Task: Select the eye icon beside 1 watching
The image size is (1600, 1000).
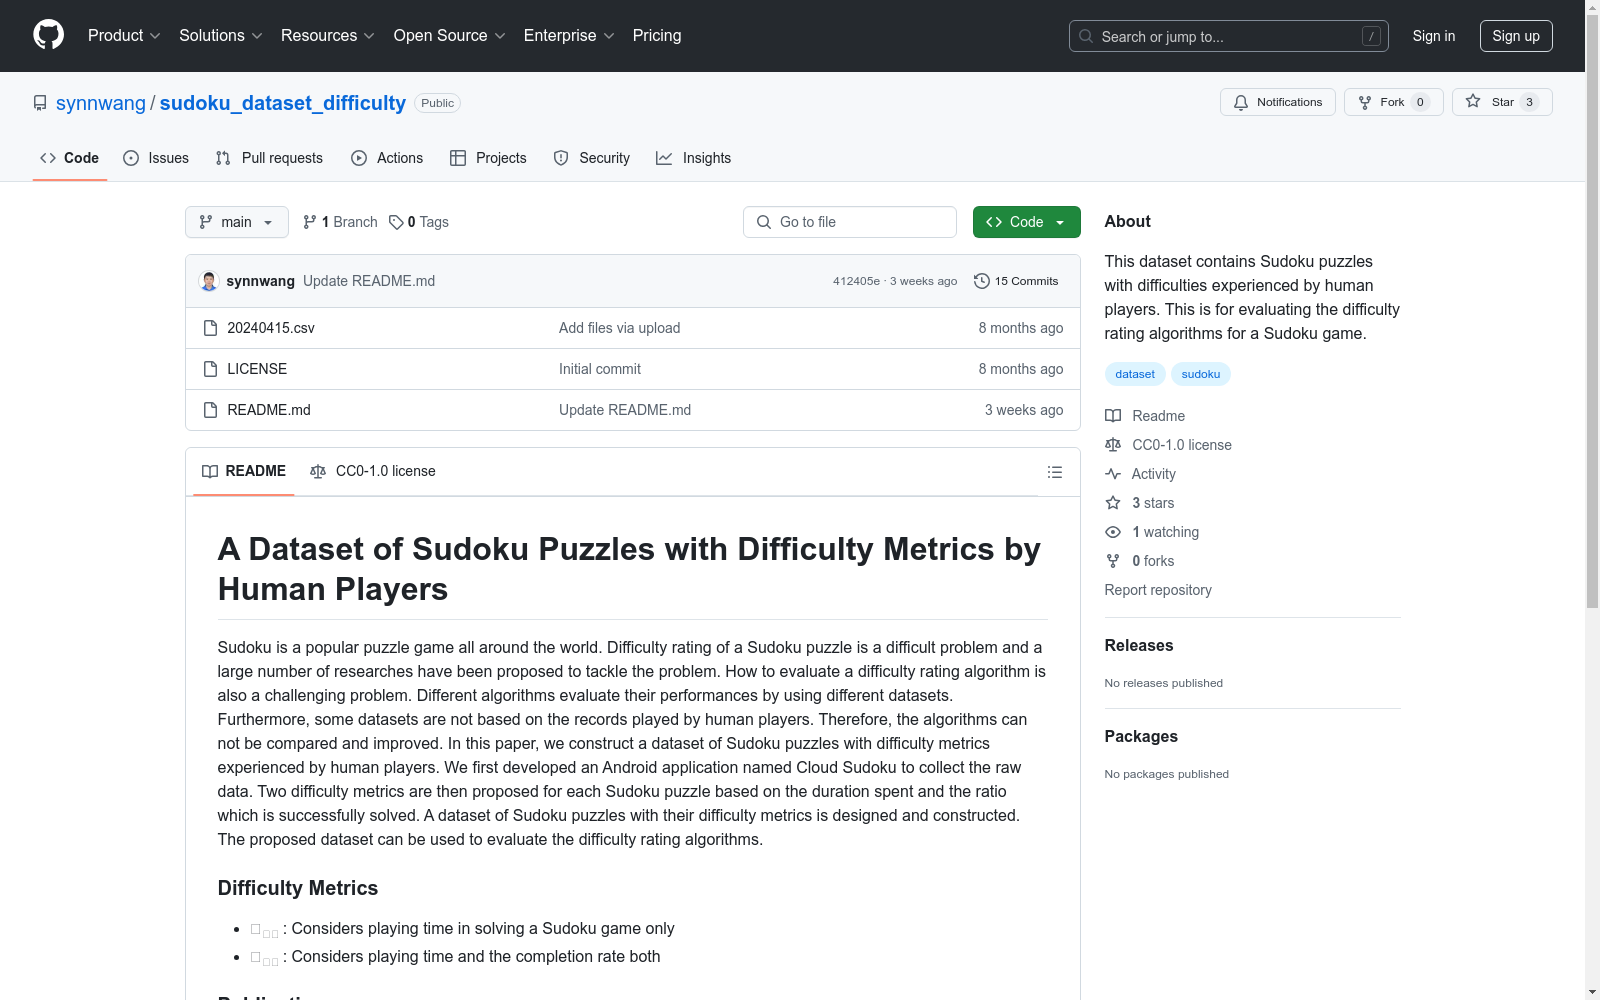Action: (x=1113, y=532)
